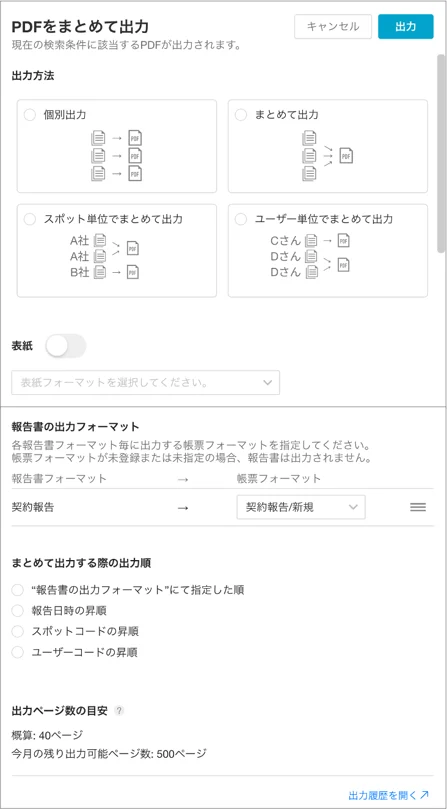
Task: Select ユーザーコードの昇順 output order
Action: click(18, 652)
